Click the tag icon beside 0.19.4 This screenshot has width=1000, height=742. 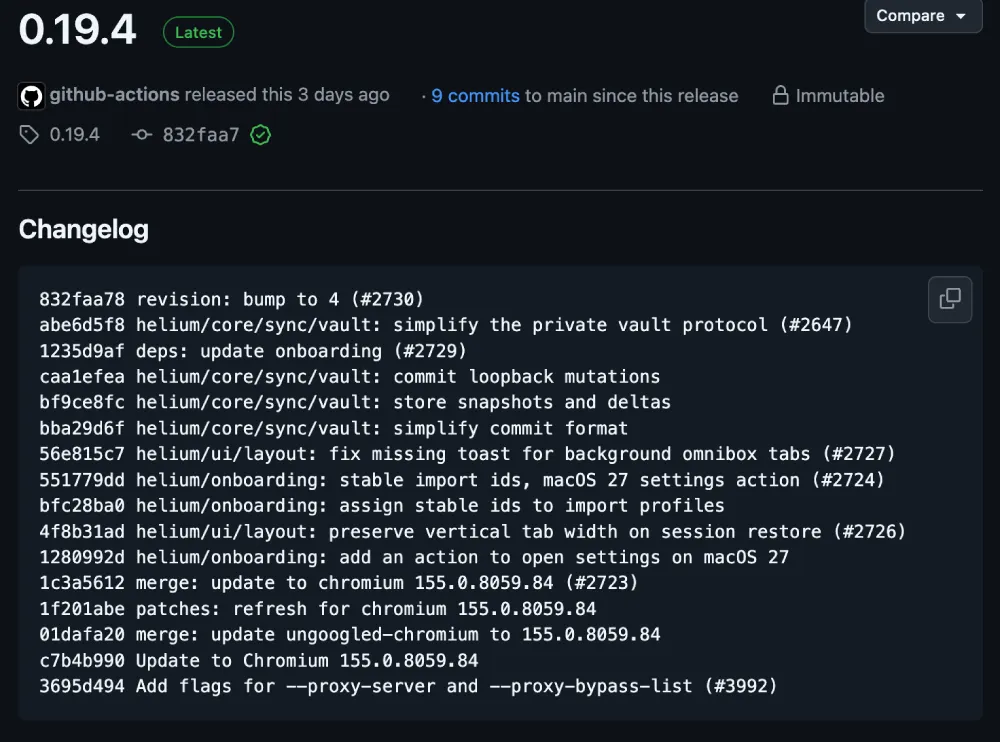coord(29,135)
